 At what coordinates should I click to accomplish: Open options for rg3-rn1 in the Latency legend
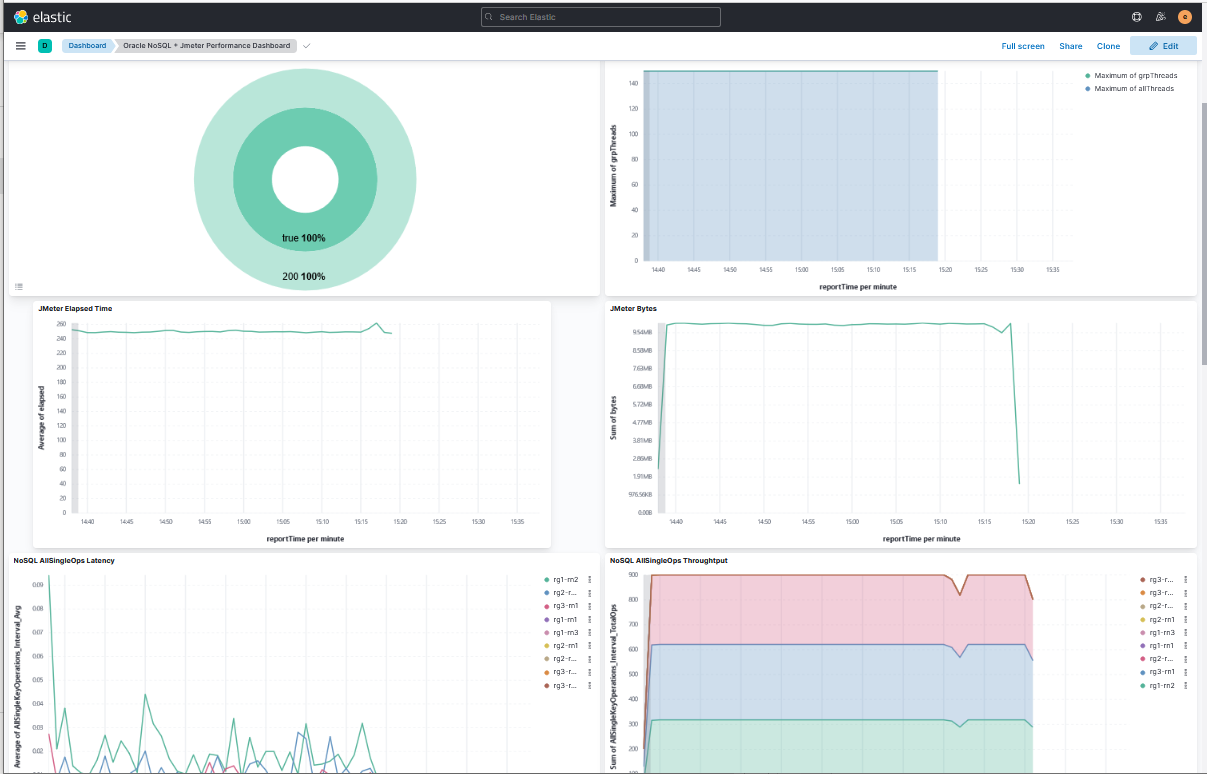pyautogui.click(x=589, y=606)
